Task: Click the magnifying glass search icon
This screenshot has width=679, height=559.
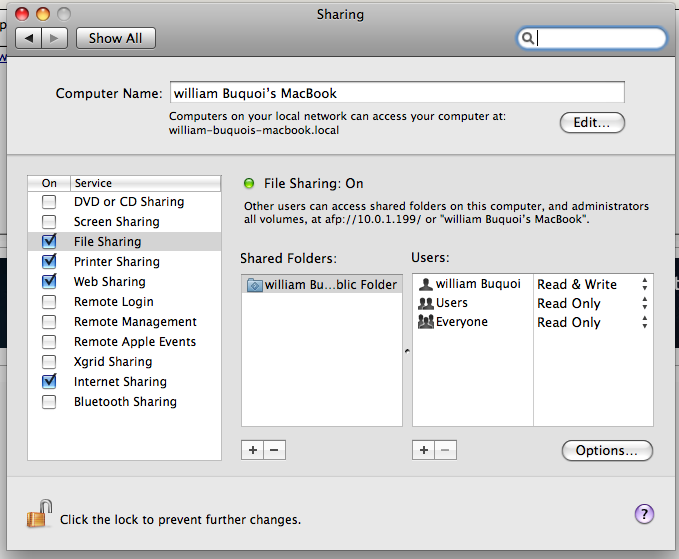Action: [527, 38]
